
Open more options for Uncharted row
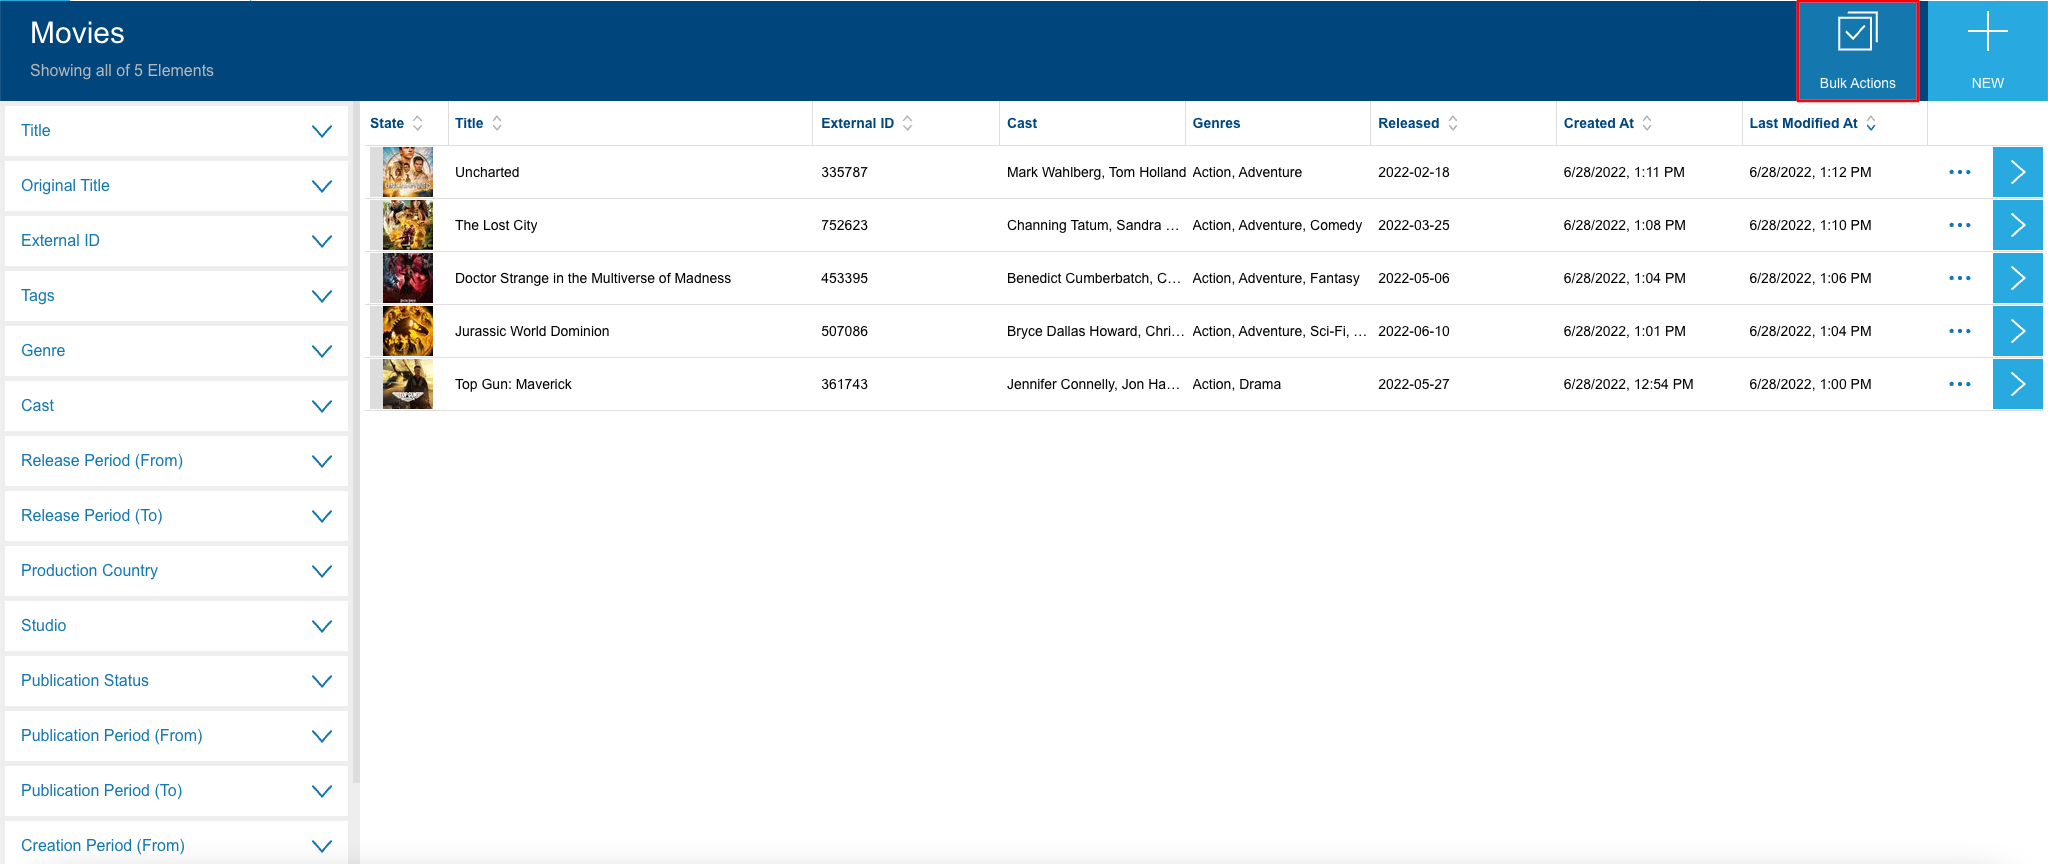1959,172
